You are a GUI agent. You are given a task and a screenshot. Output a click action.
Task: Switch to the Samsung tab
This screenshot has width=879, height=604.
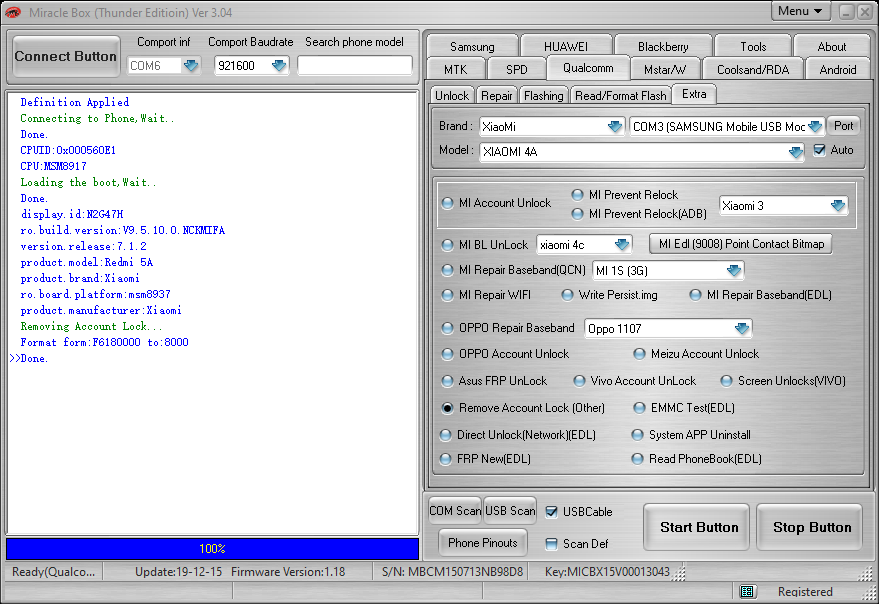click(472, 47)
